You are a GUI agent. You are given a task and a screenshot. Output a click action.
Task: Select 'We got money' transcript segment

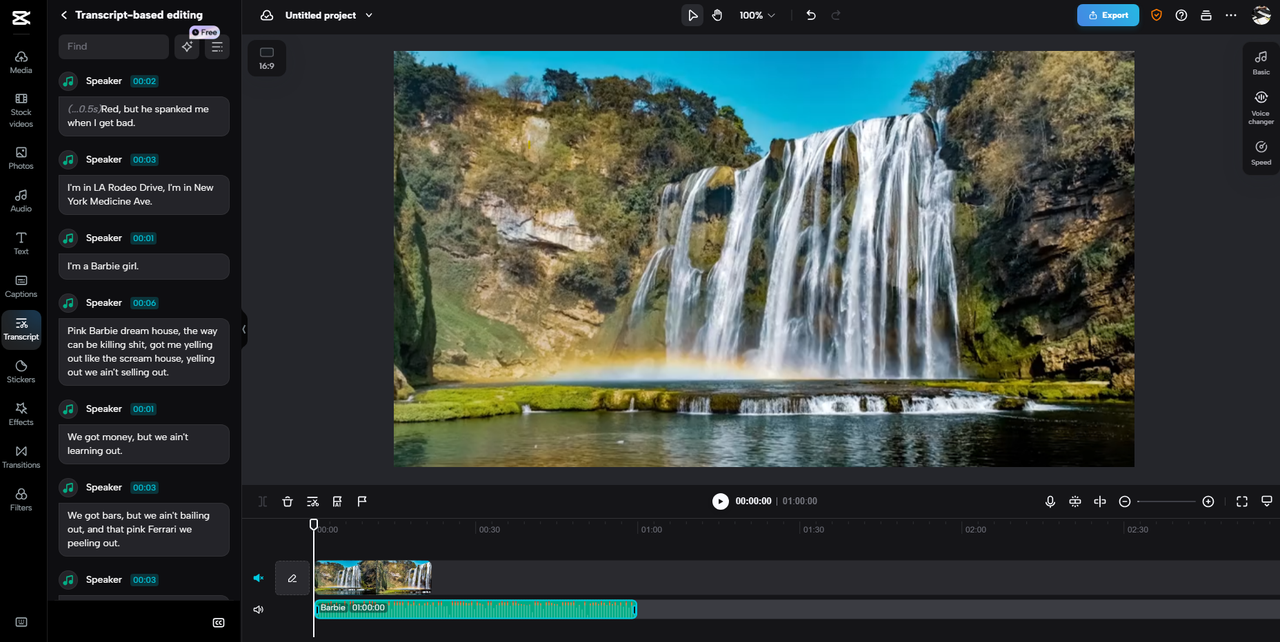click(144, 444)
